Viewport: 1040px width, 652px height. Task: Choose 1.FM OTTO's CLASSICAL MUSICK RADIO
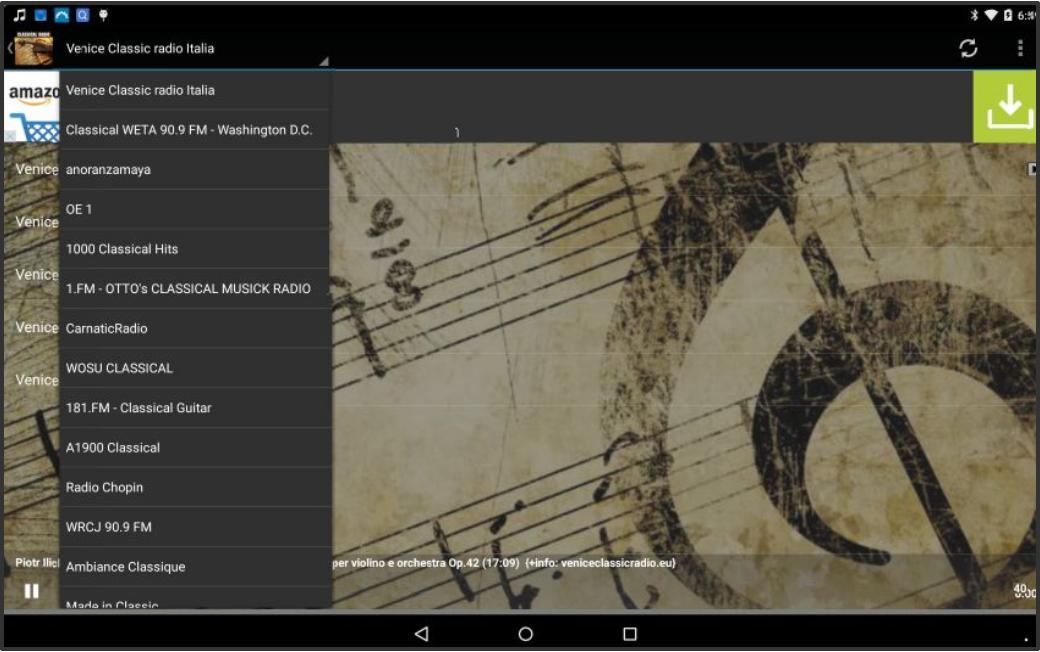pos(195,289)
